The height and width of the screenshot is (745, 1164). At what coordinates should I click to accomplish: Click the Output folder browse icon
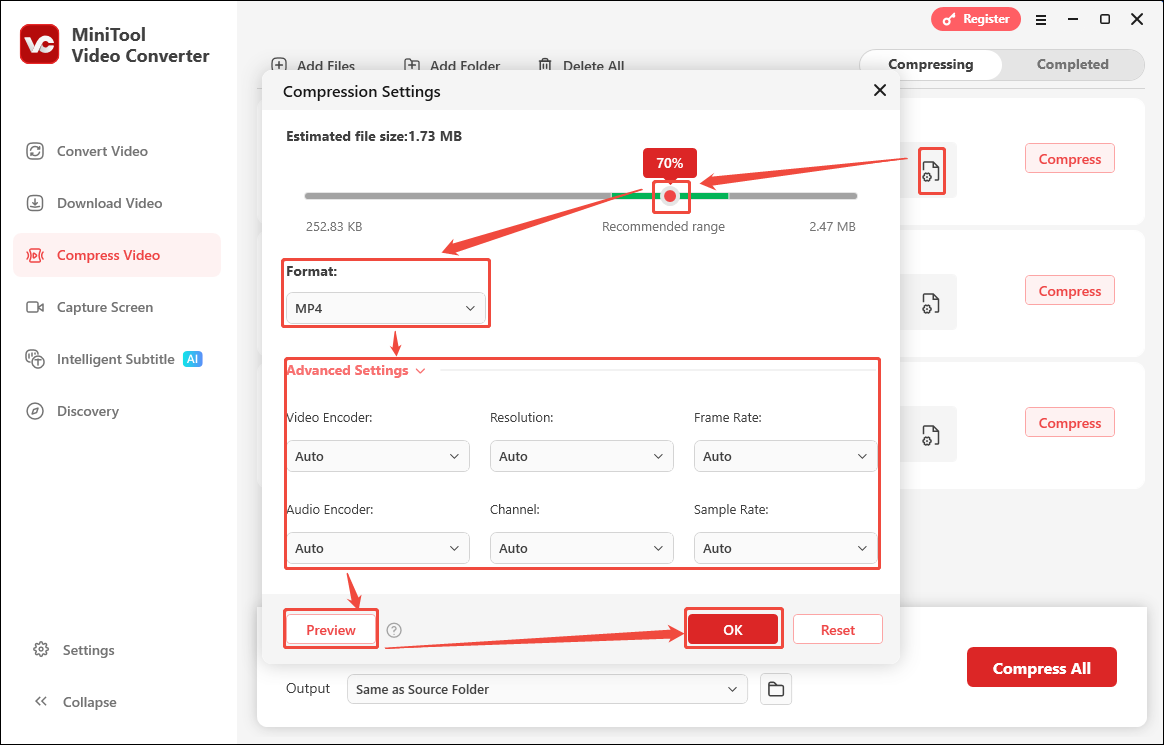[x=775, y=689]
